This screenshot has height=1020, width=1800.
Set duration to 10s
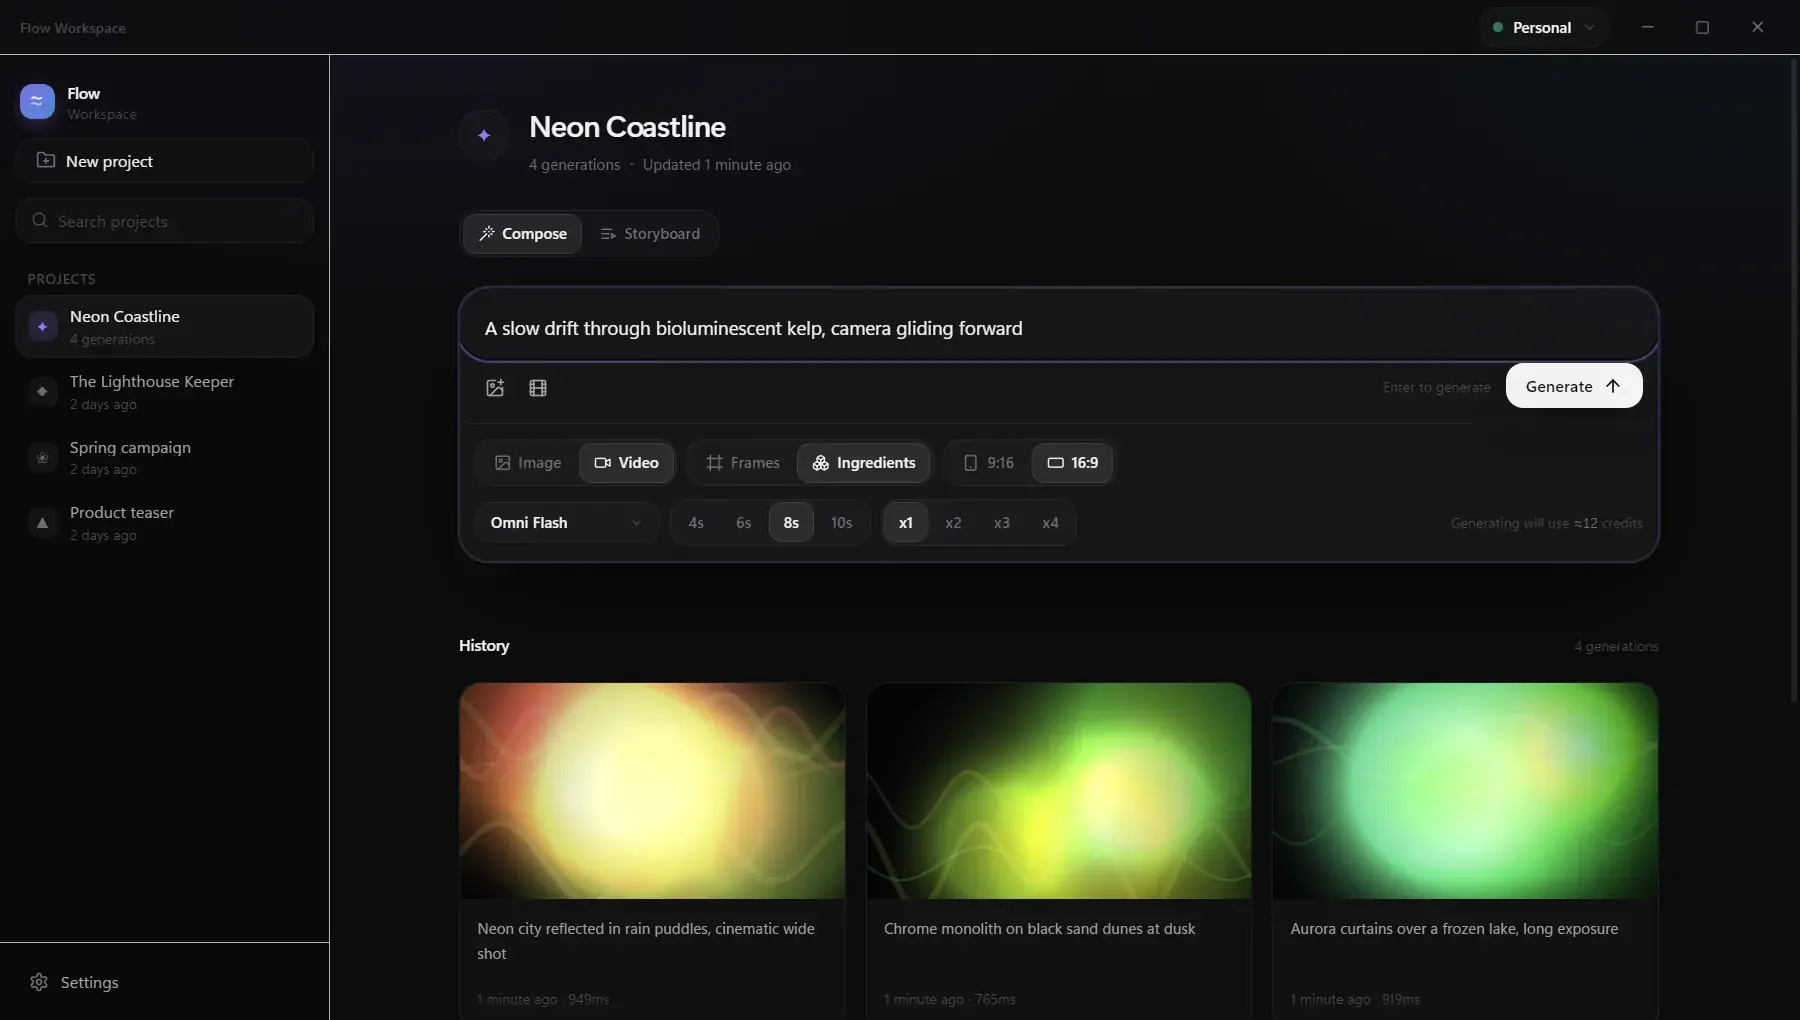coord(841,523)
